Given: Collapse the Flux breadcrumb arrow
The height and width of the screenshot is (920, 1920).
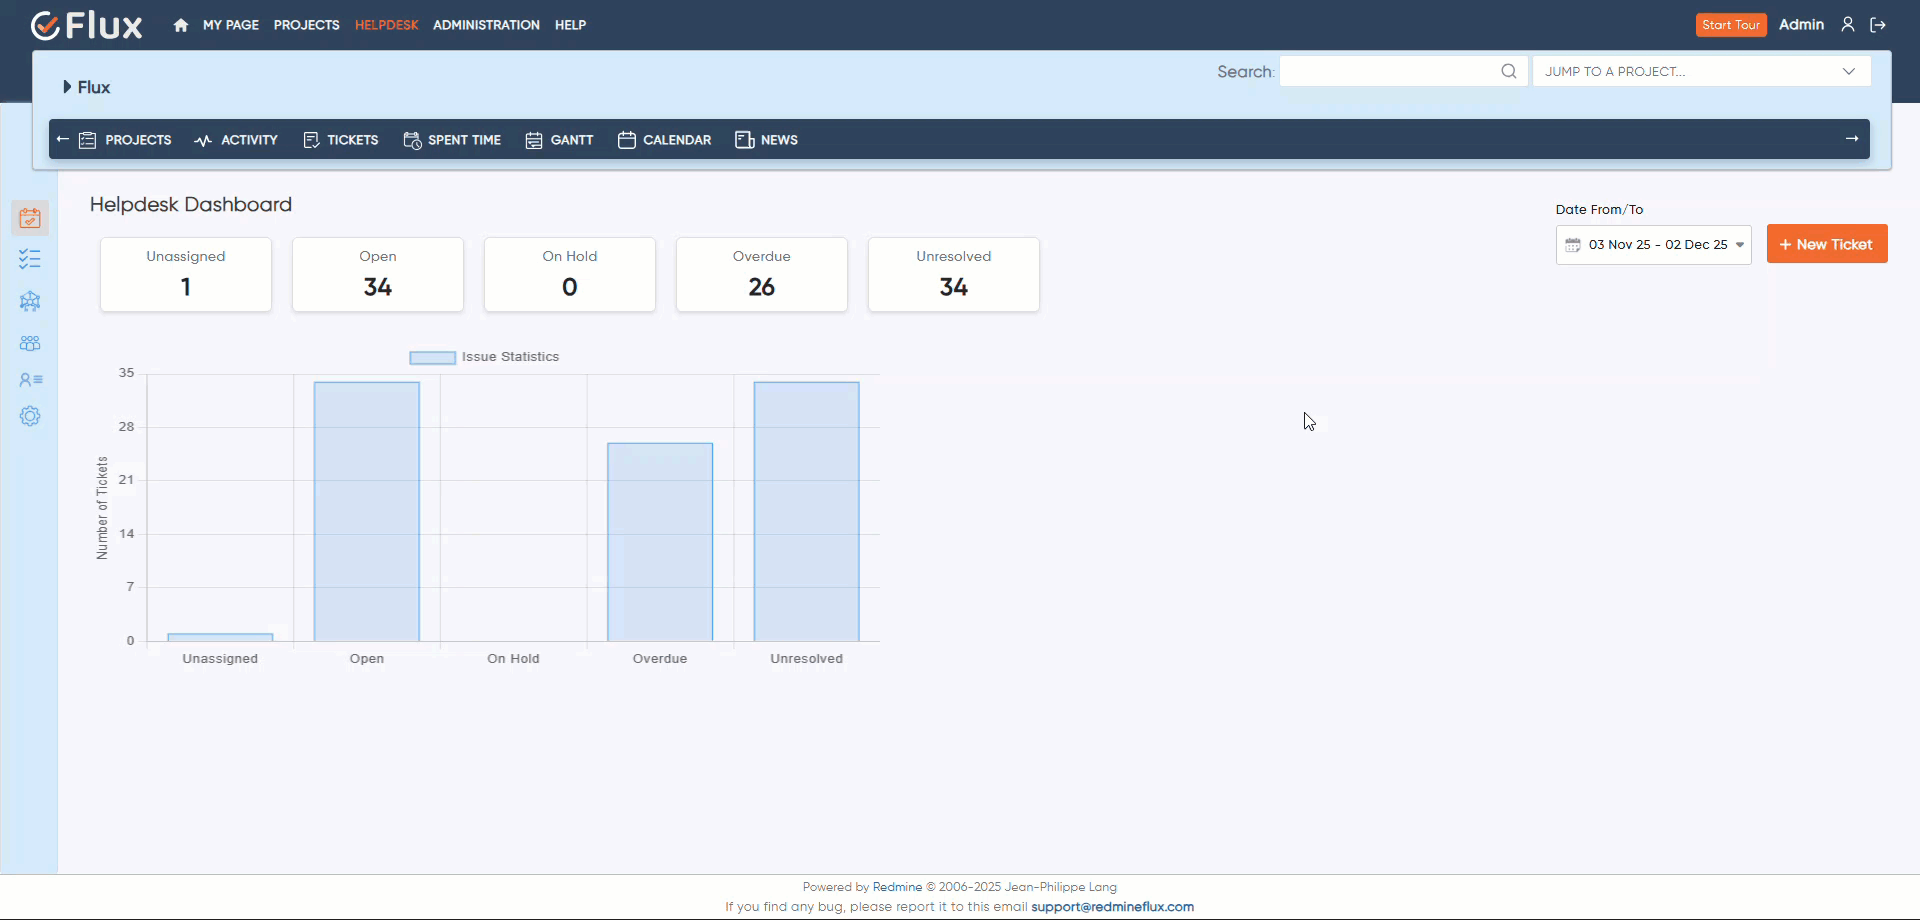Looking at the screenshot, I should 66,87.
